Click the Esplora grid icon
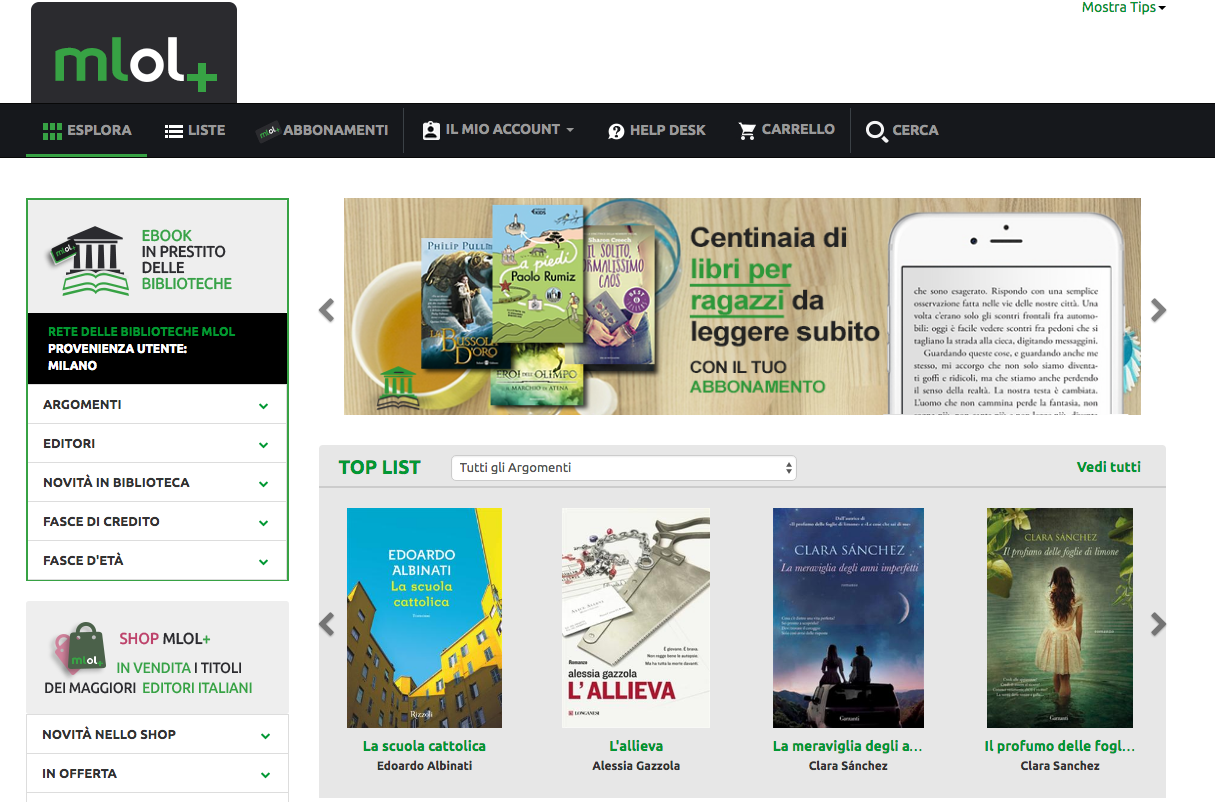 [52, 130]
